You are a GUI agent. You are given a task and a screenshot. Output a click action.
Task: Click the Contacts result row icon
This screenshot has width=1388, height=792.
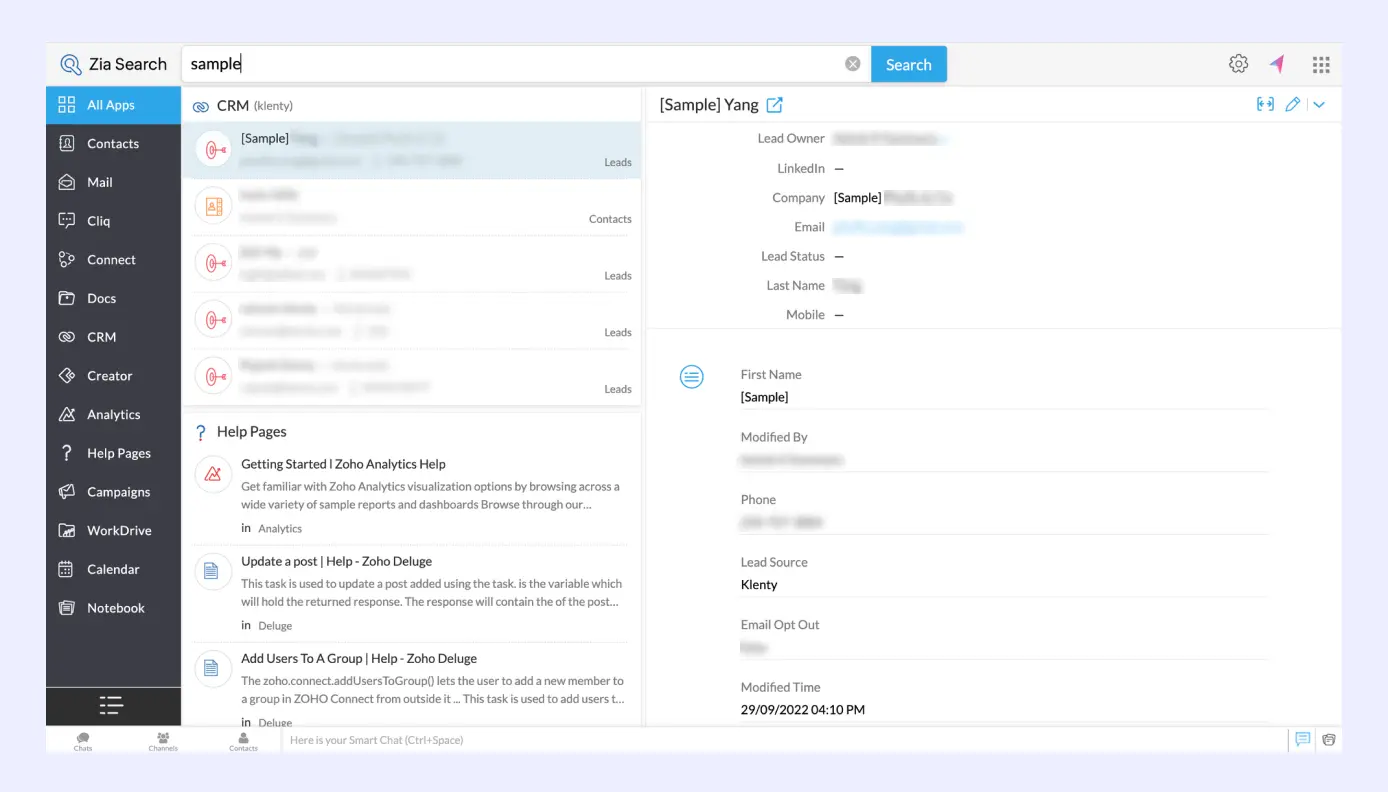[213, 207]
